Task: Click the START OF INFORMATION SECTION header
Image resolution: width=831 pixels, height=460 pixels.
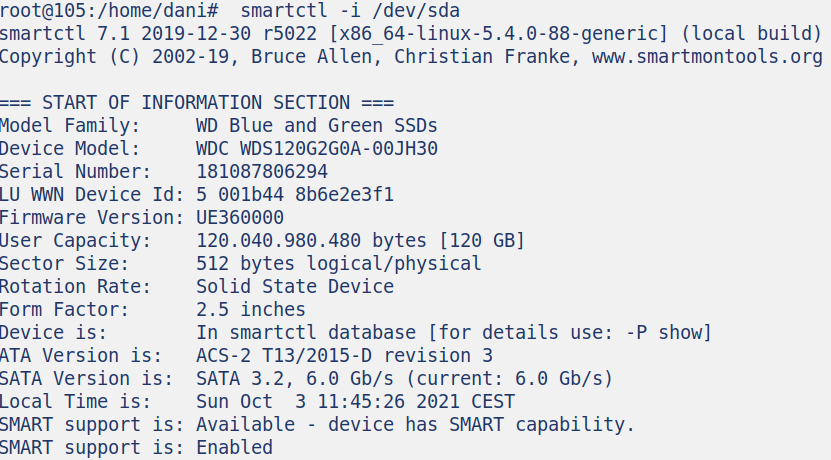Action: (197, 103)
